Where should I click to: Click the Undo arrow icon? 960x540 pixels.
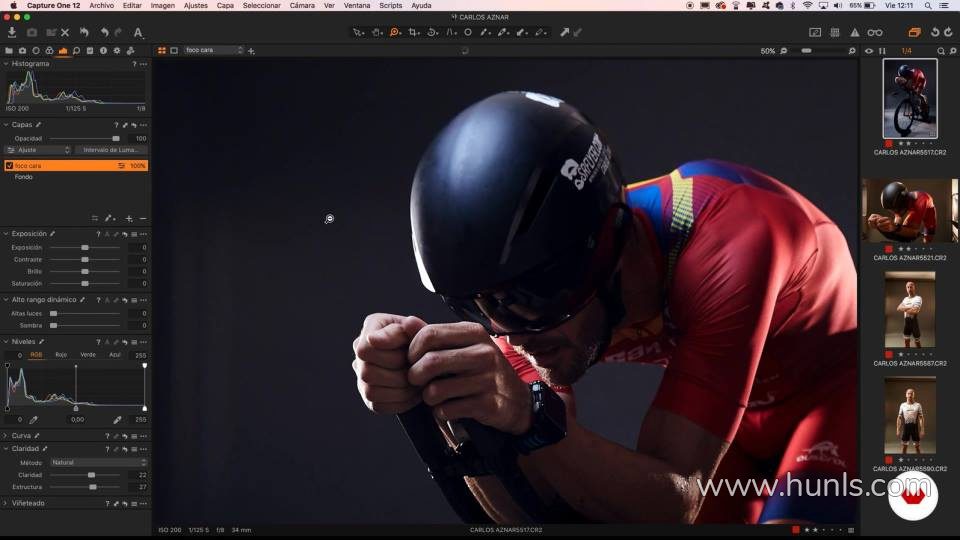(105, 32)
